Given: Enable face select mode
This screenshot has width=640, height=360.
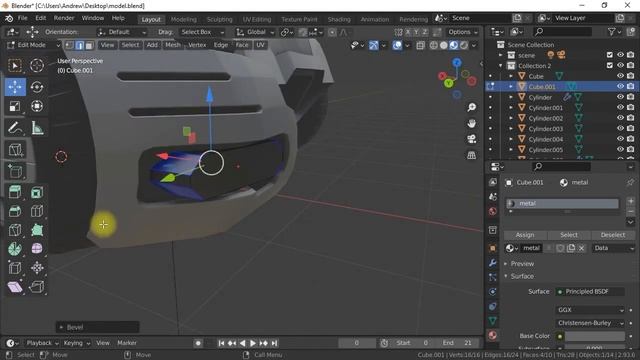Looking at the screenshot, I should pos(89,45).
